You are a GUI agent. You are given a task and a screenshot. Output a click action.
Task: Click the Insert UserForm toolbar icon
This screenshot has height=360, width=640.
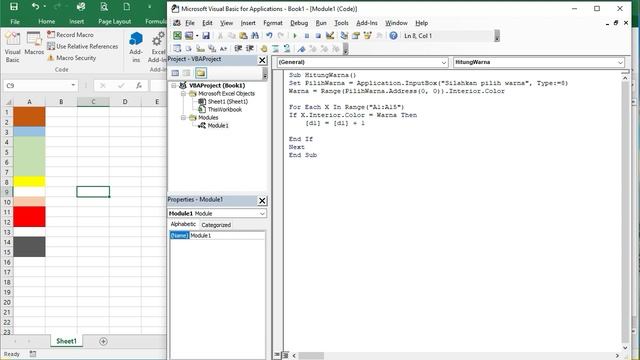click(189, 36)
